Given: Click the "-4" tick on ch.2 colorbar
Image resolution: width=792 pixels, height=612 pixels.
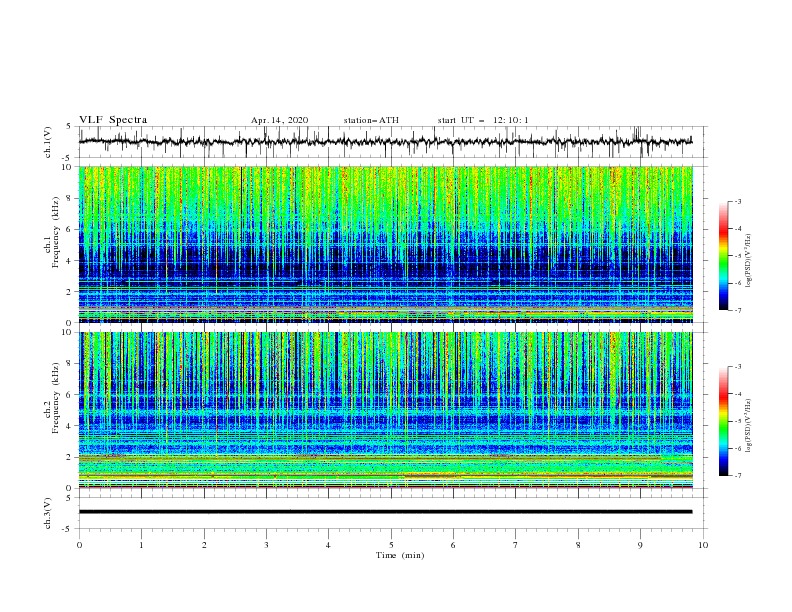Looking at the screenshot, I should pos(738,394).
